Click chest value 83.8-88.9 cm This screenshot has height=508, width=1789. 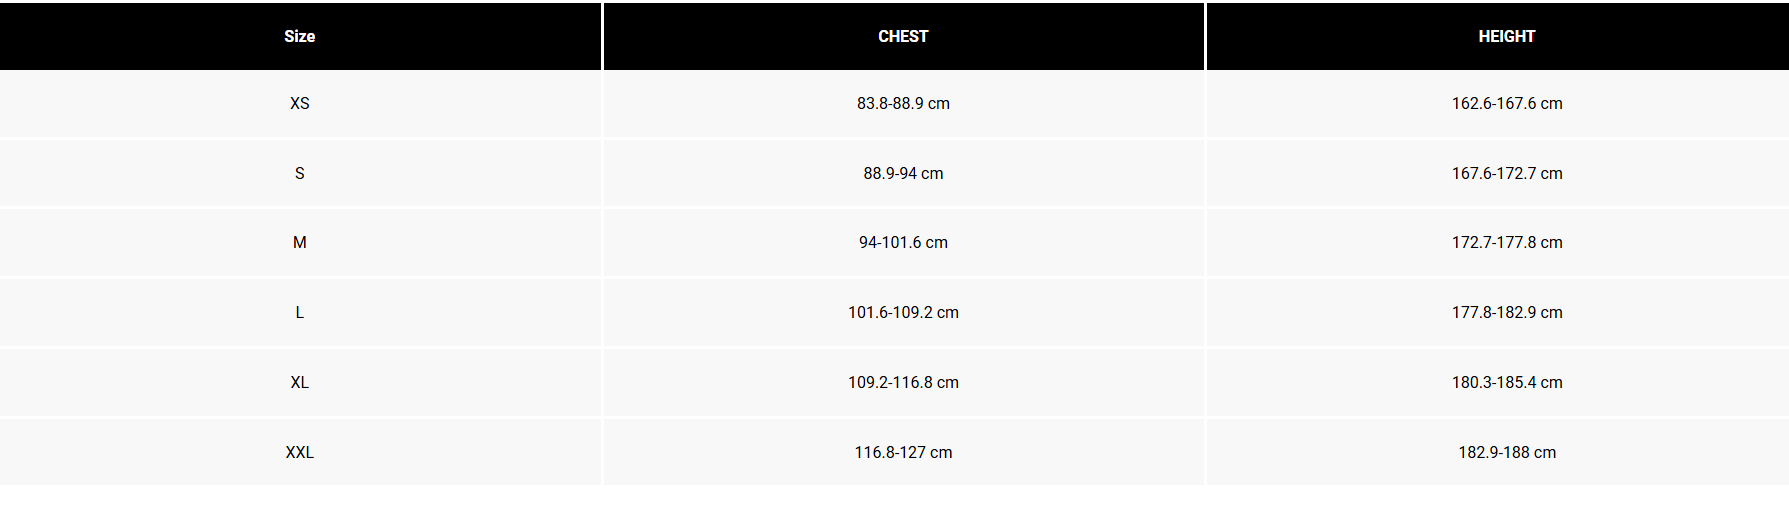(x=903, y=103)
